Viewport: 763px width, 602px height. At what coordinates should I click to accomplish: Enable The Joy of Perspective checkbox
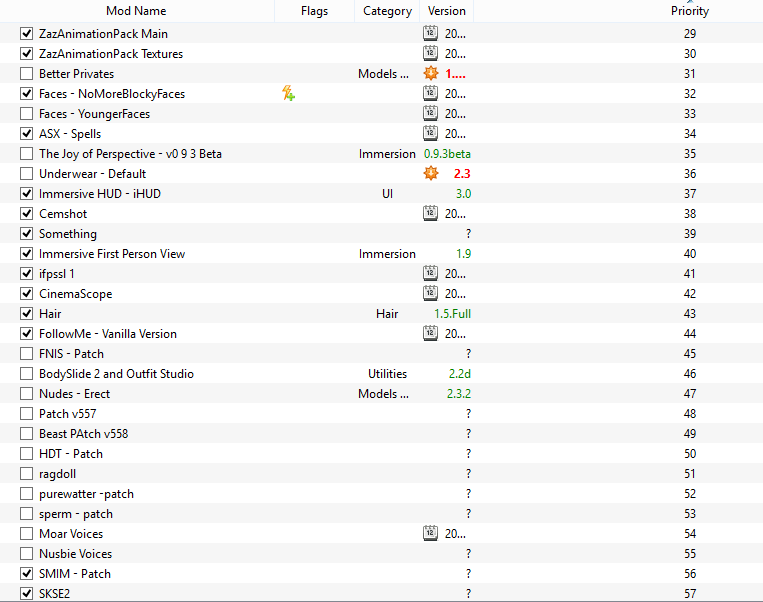tap(26, 154)
